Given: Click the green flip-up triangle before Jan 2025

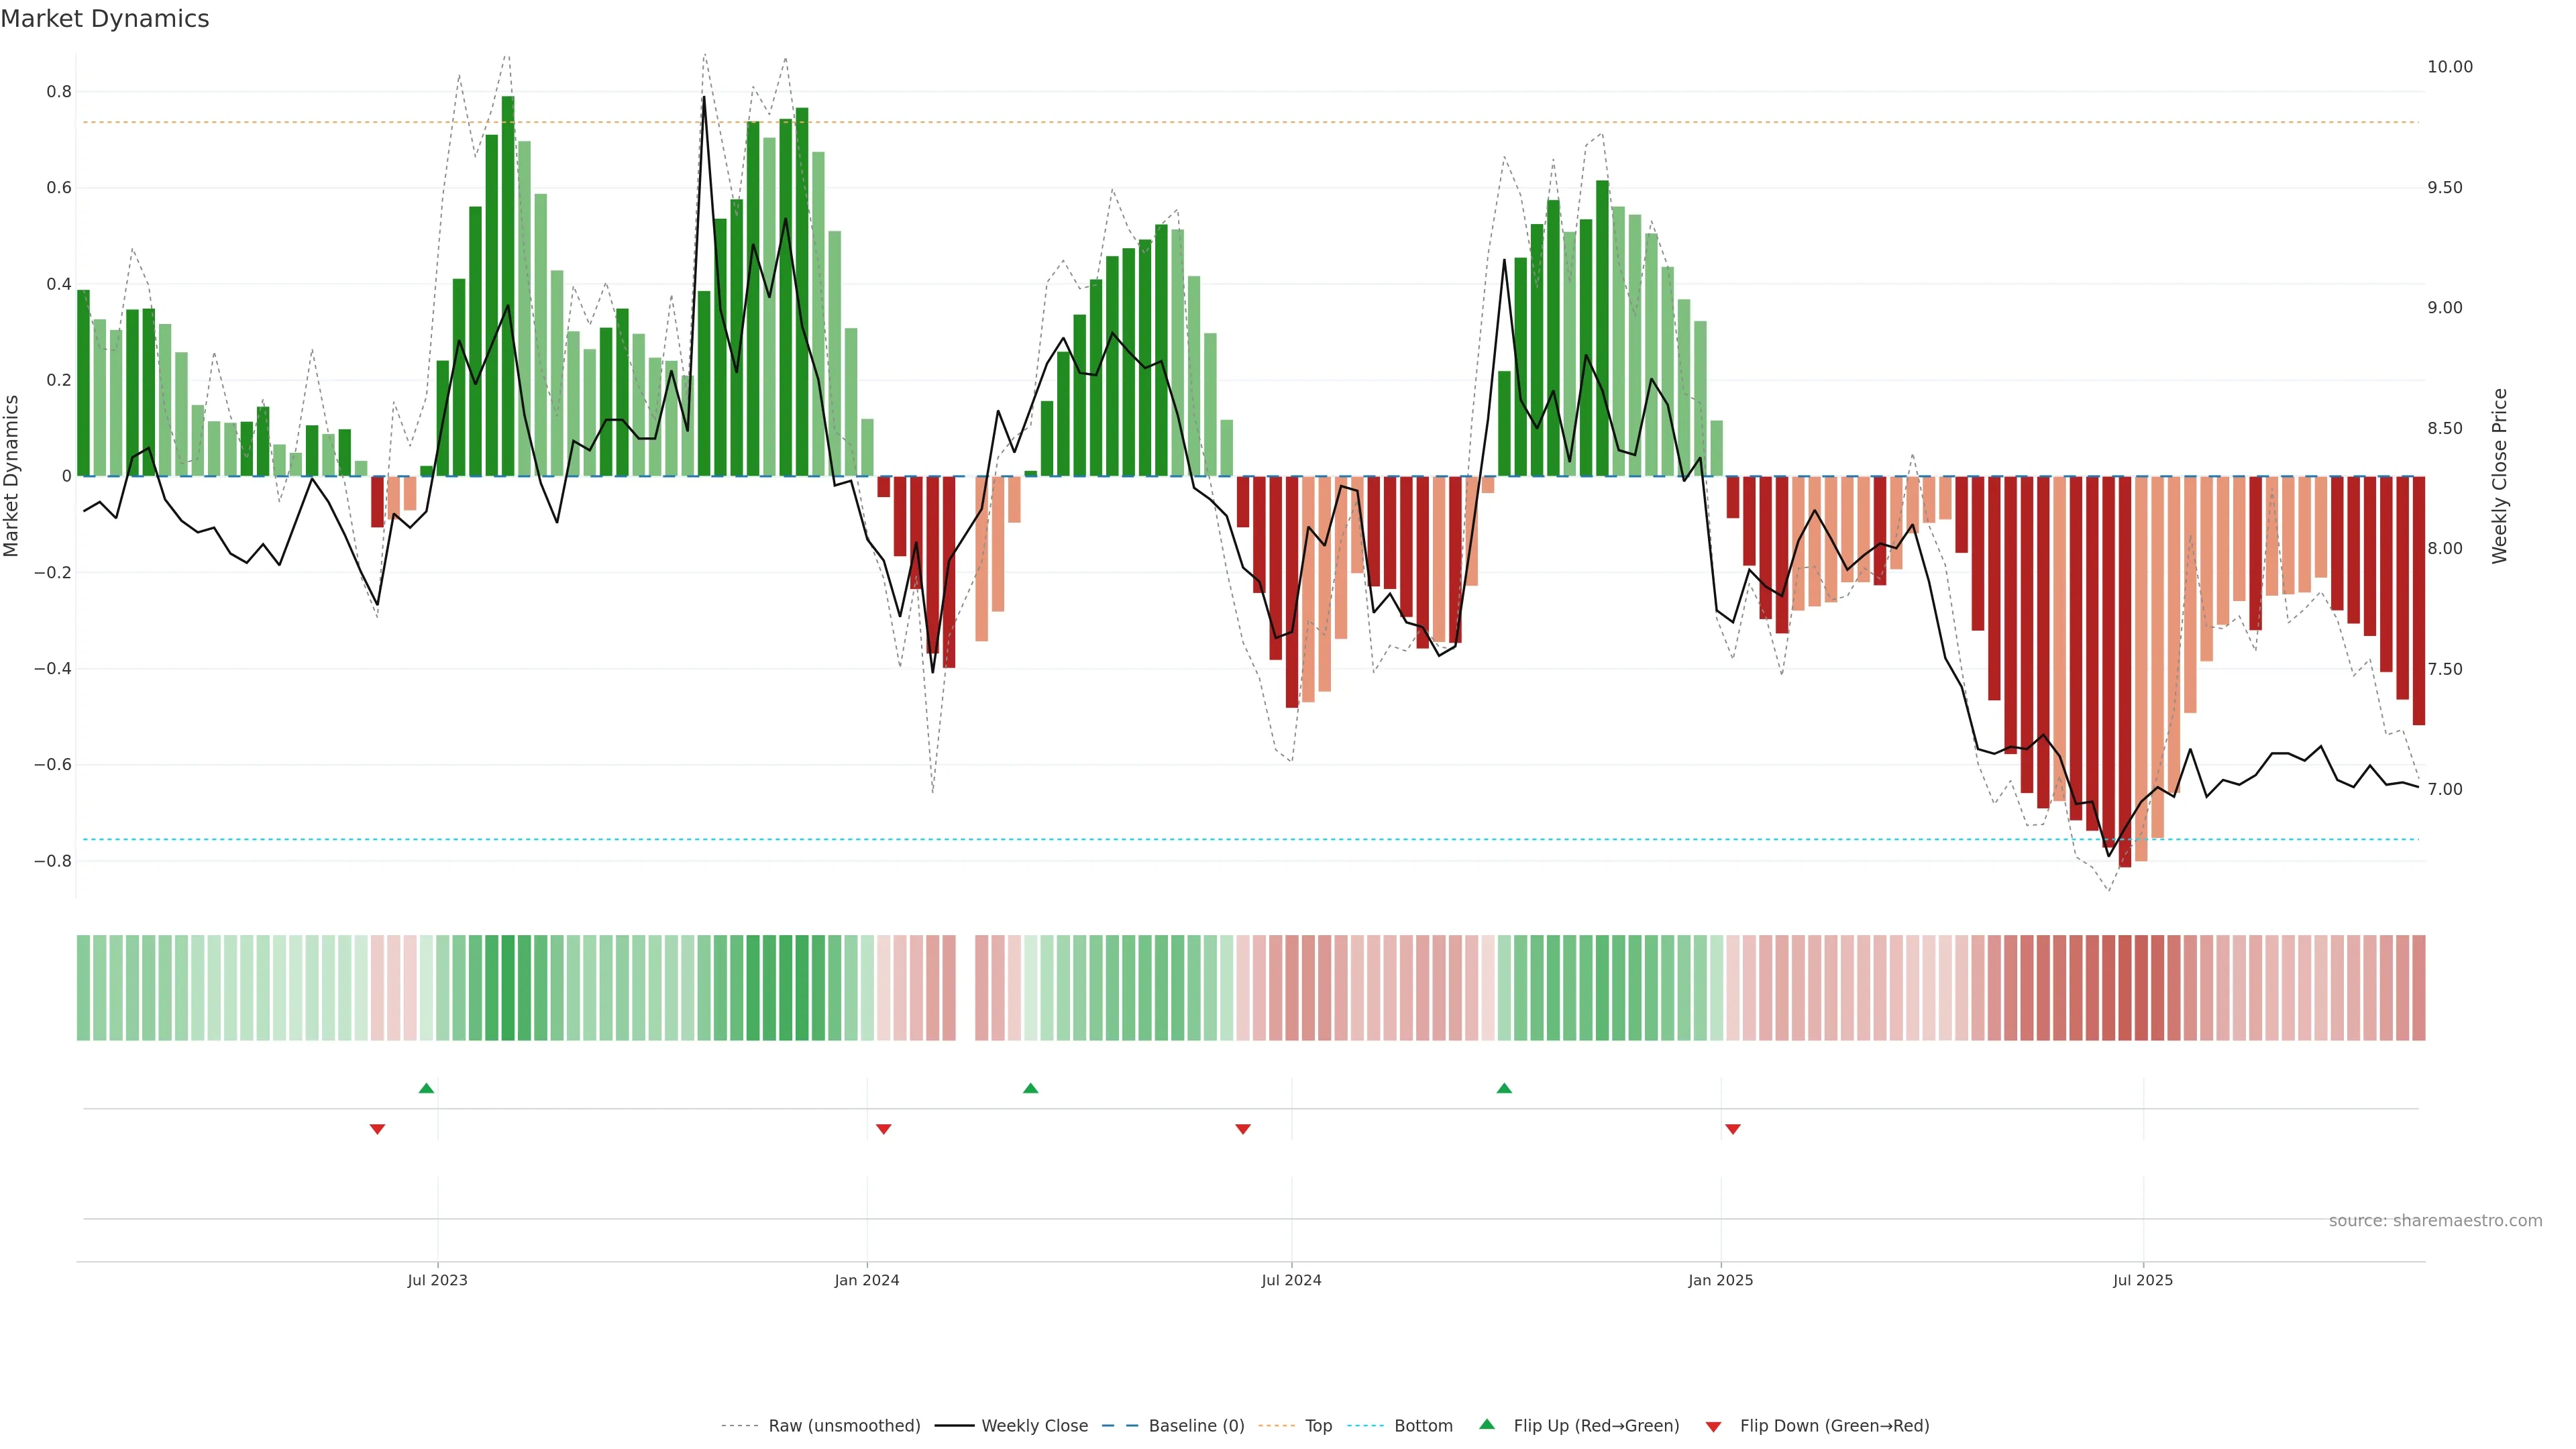Looking at the screenshot, I should 1504,1088.
